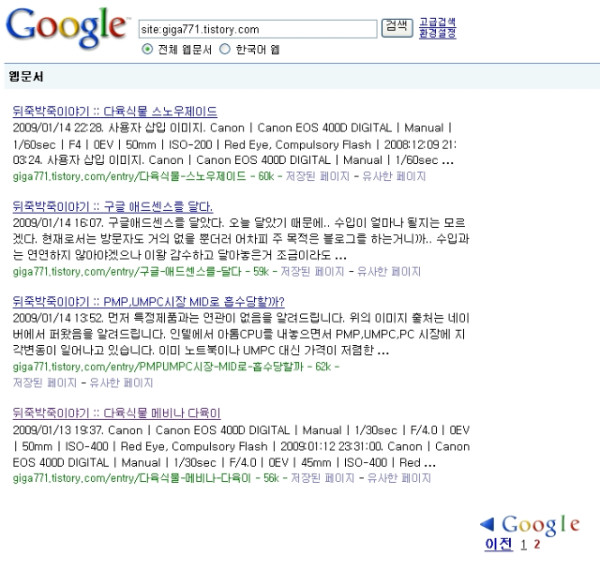Image resolution: width=600 pixels, height=570 pixels.
Task: Click the green URL giga771.tistory.com/entry/구글-애드센스를-달다
Action: (x=127, y=272)
